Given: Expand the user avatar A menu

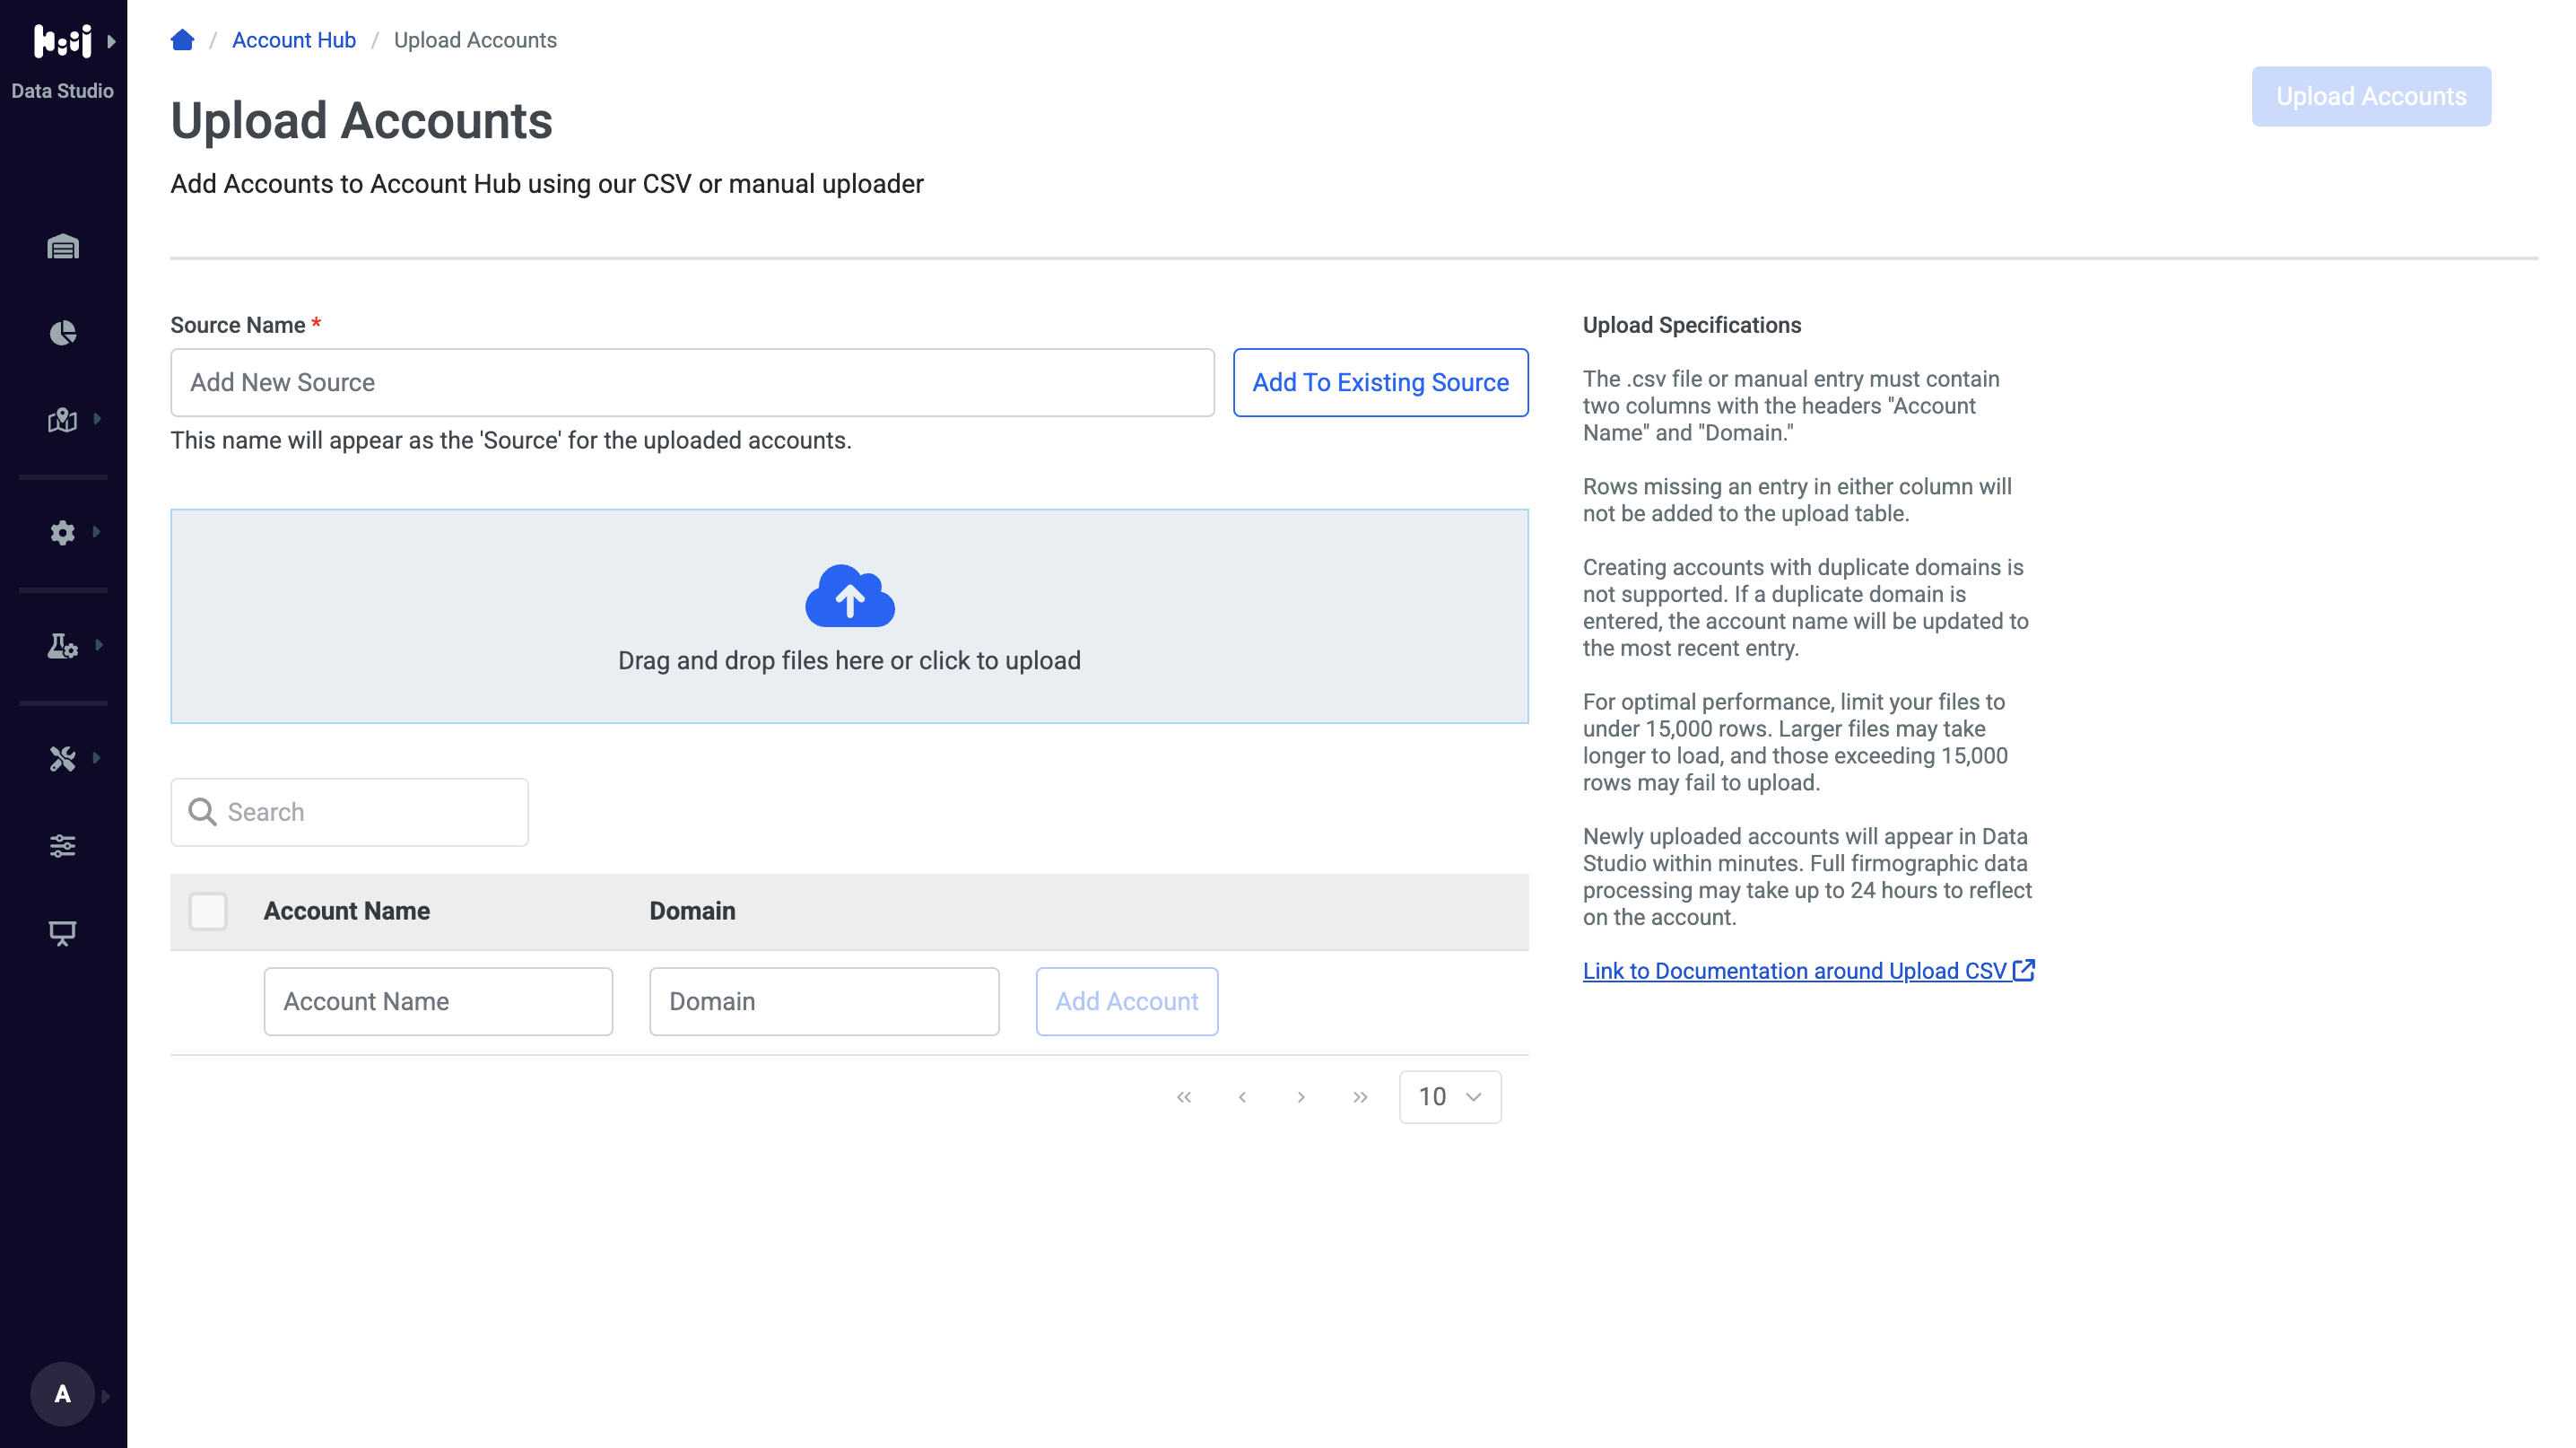Looking at the screenshot, I should tap(63, 1394).
